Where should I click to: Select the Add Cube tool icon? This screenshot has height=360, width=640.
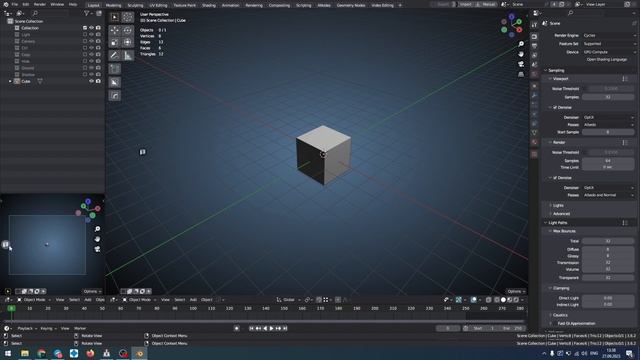coord(115,69)
